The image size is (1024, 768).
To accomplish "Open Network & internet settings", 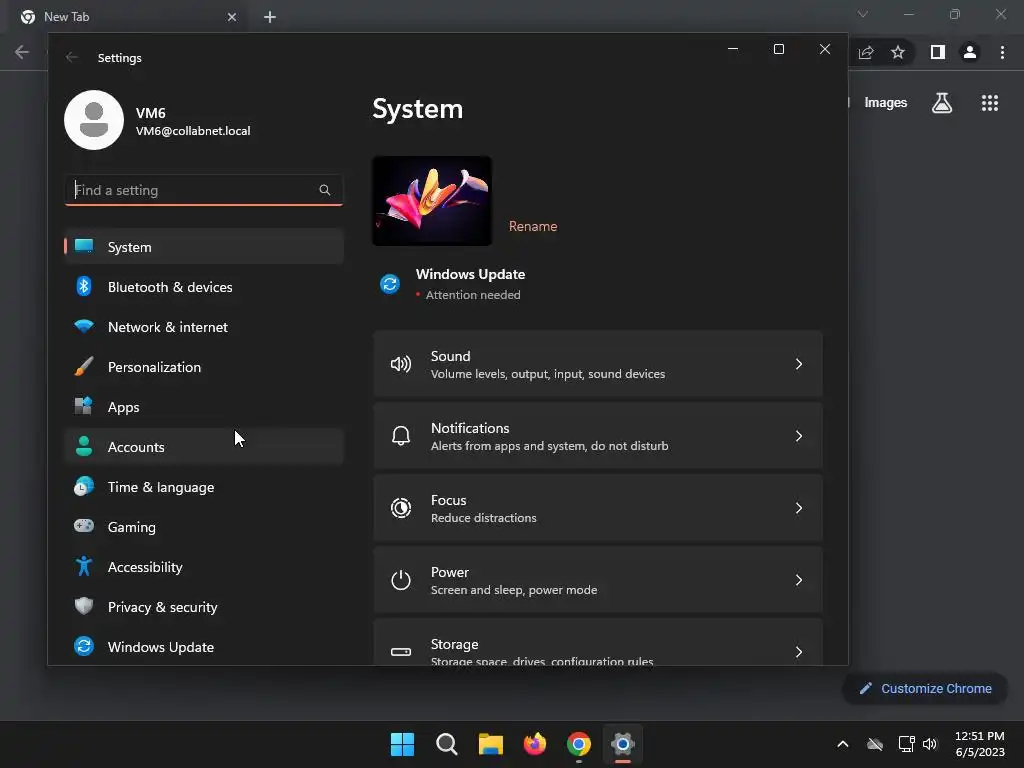I will (204, 327).
